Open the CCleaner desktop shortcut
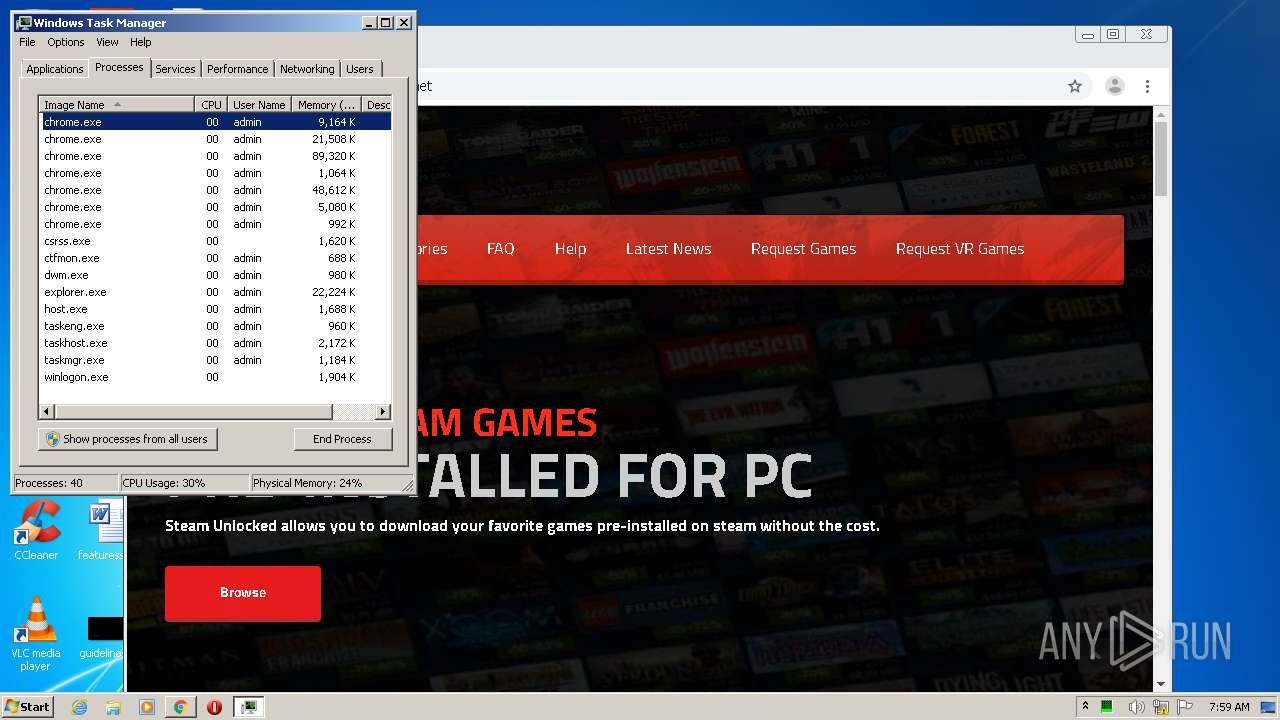The height and width of the screenshot is (720, 1280). [36, 530]
